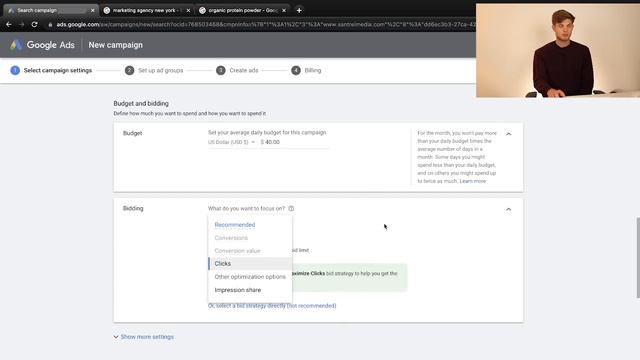
Task: Close the marketing agency new york tab
Action: tap(188, 11)
